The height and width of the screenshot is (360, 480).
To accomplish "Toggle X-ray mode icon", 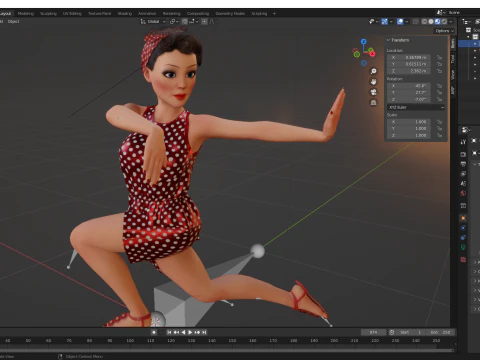I will 415,21.
